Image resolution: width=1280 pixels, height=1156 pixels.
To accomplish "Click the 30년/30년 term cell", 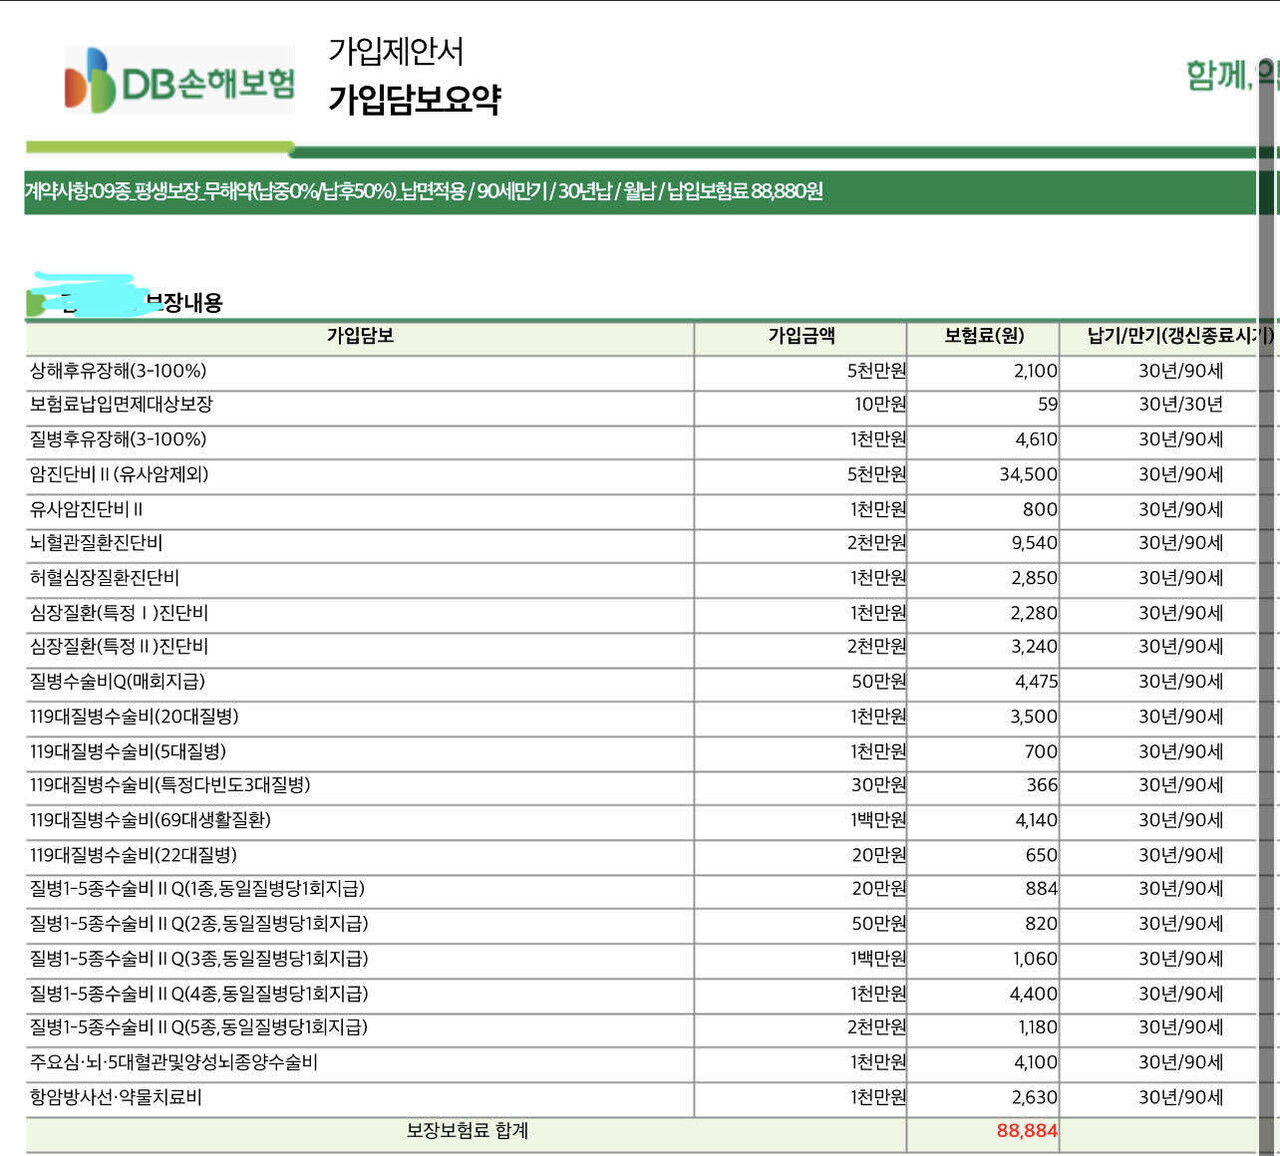I will pyautogui.click(x=1180, y=405).
